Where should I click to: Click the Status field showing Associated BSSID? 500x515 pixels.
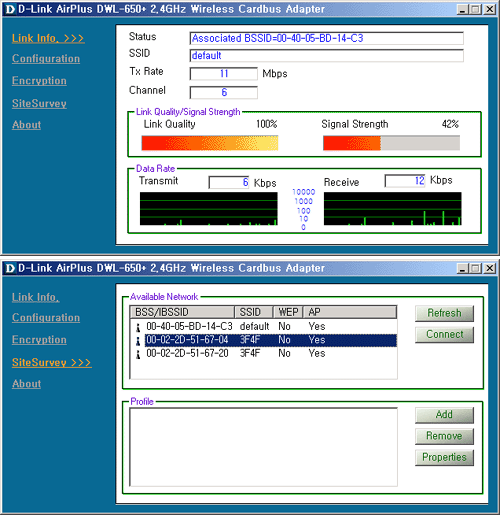tap(327, 38)
